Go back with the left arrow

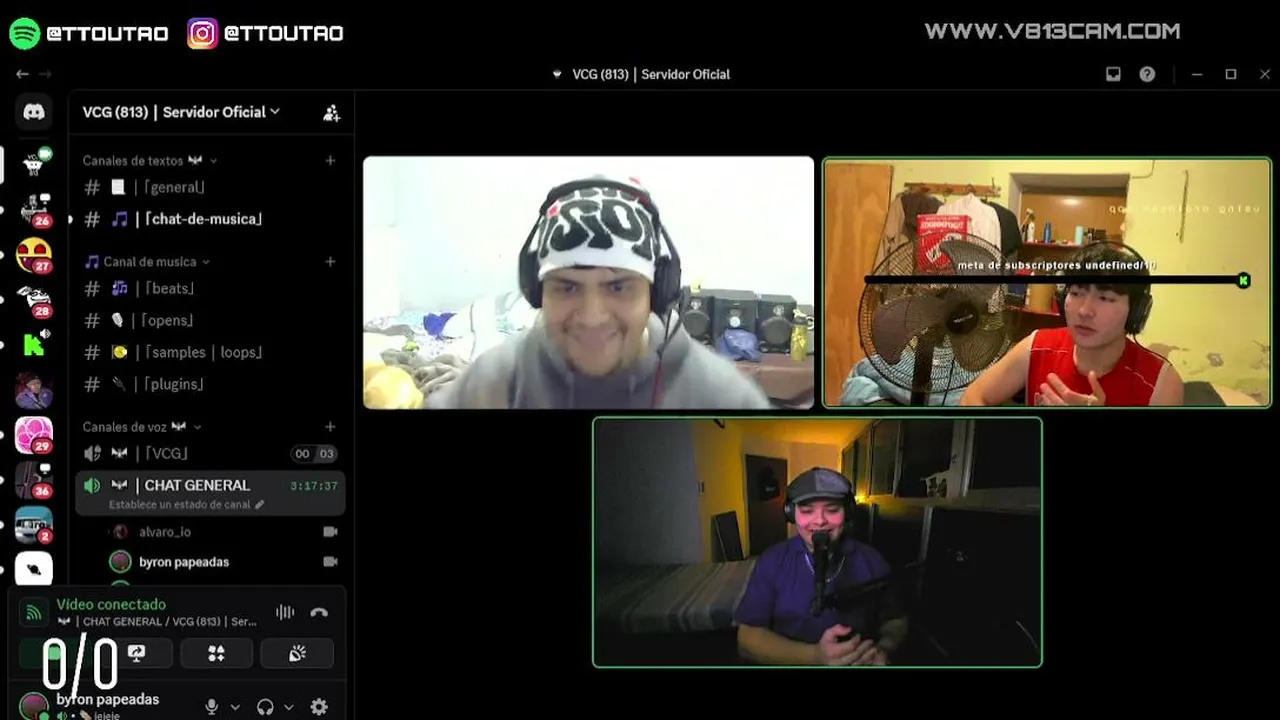pos(22,74)
